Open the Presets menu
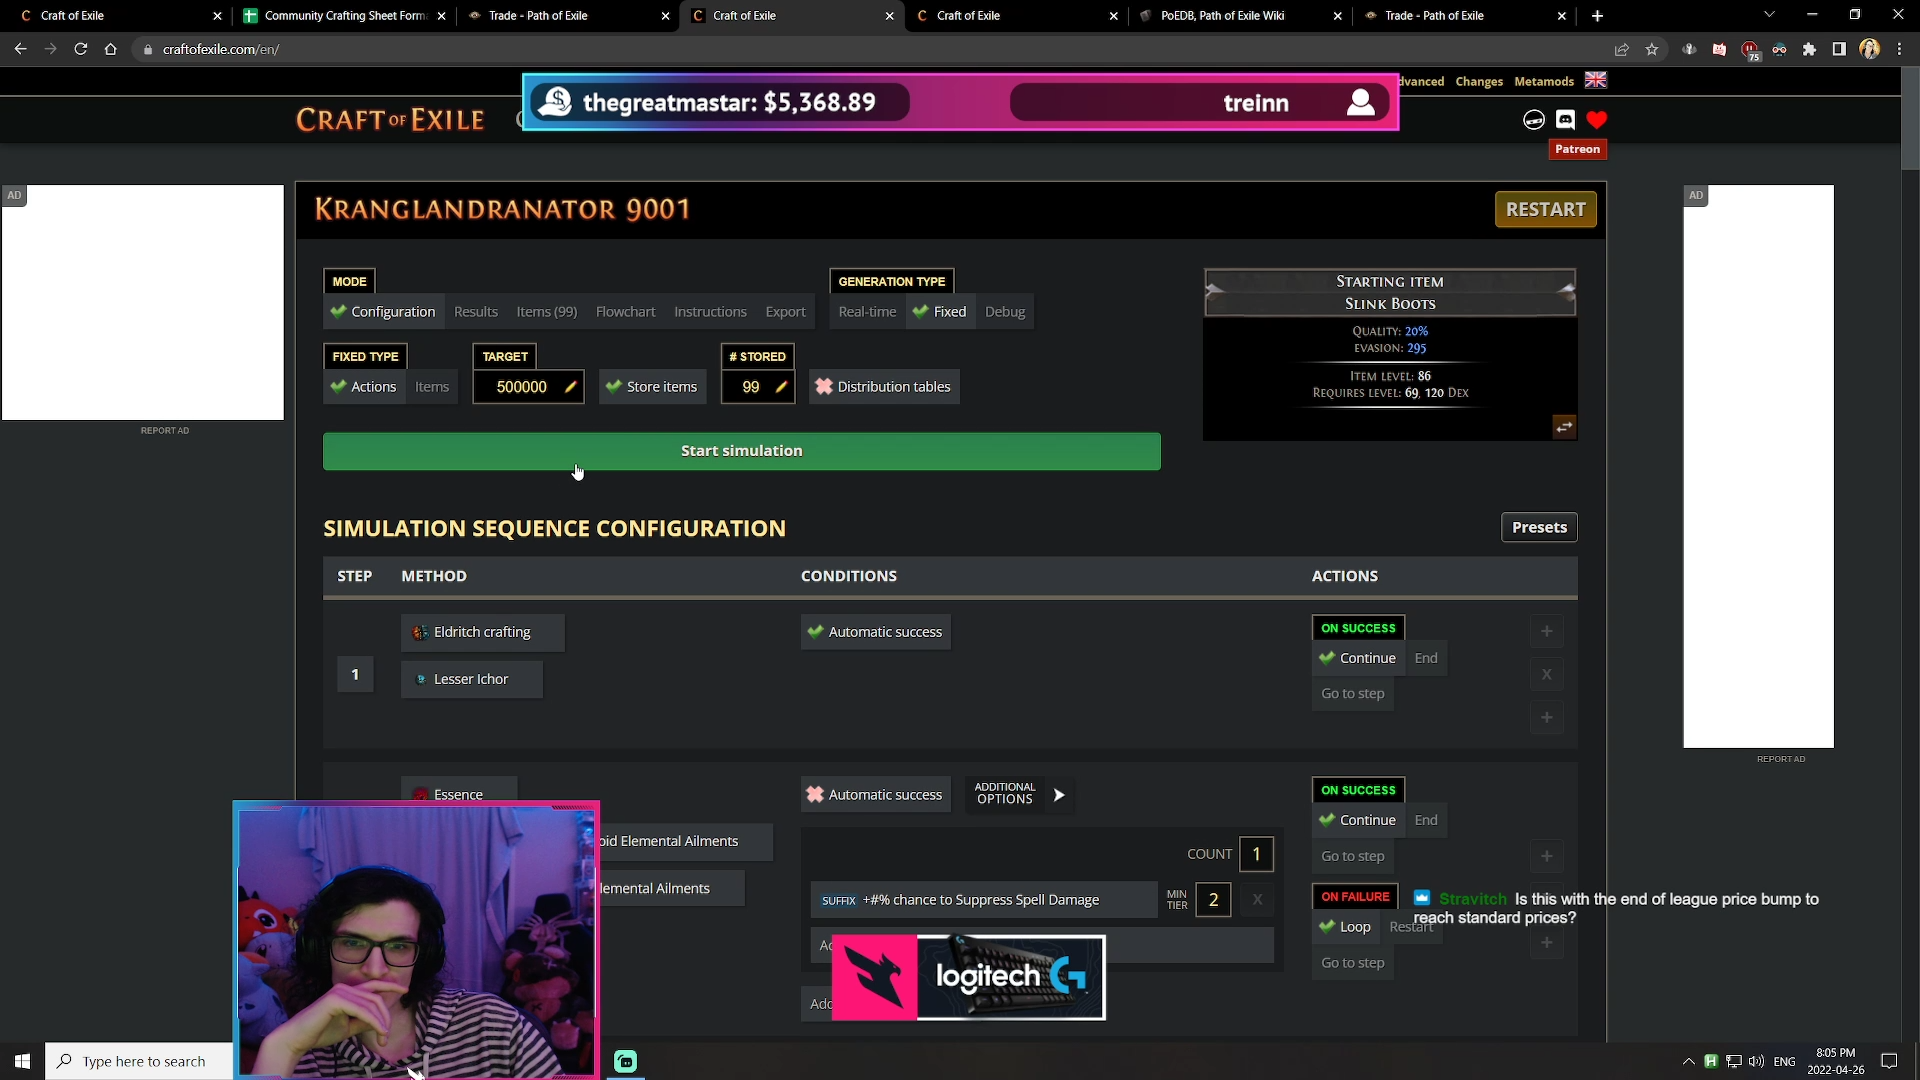 click(x=1538, y=527)
